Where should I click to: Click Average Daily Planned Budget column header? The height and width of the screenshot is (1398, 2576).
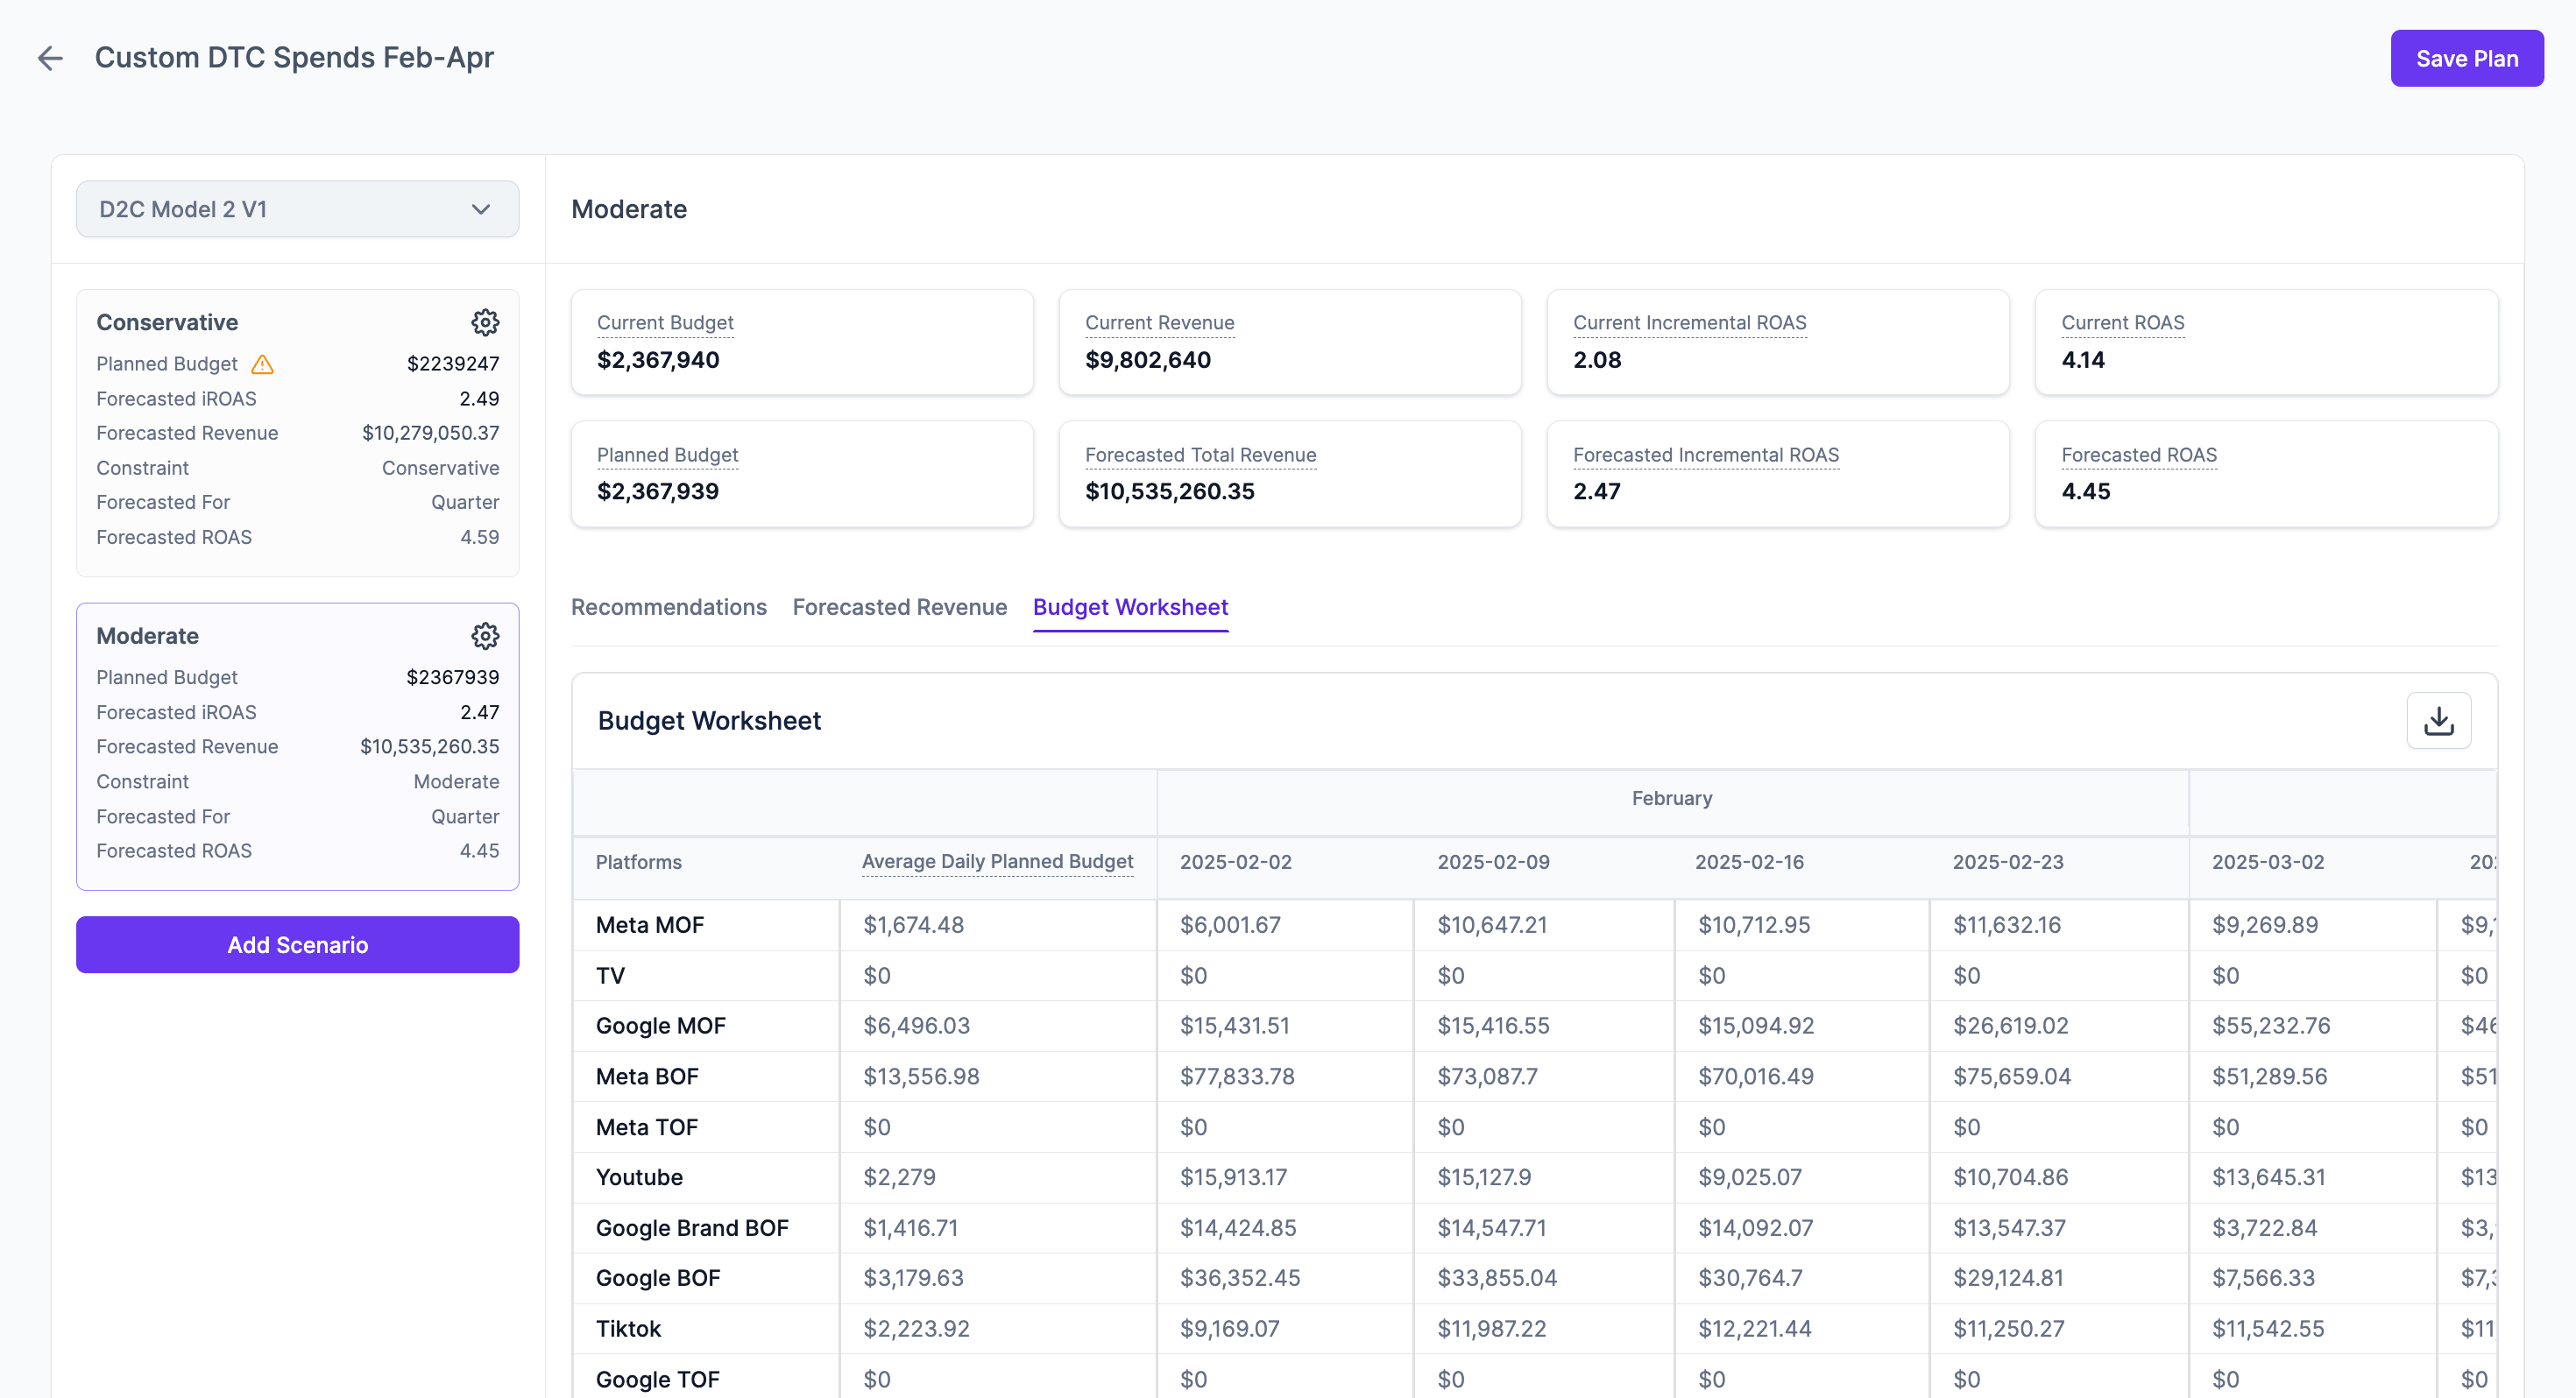pos(997,862)
